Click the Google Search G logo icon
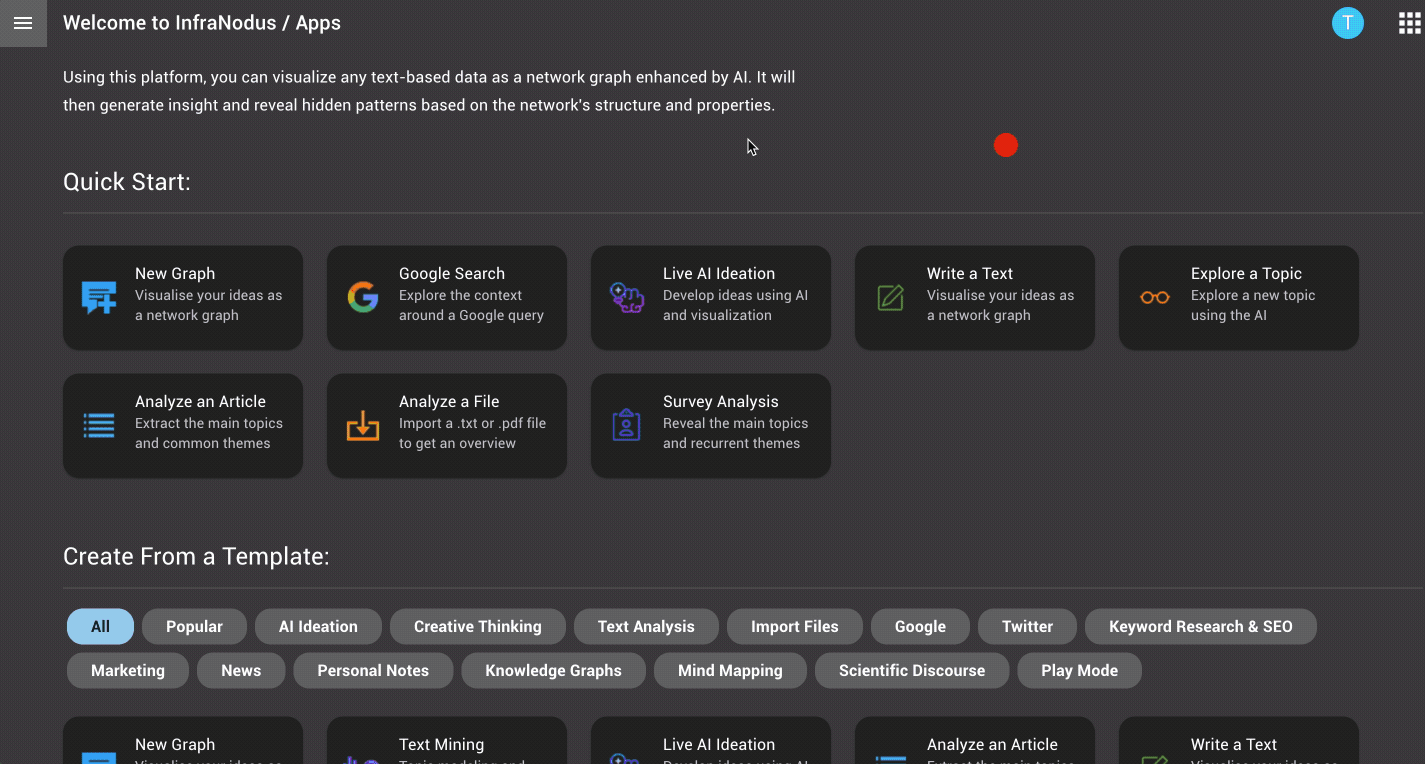Image resolution: width=1425 pixels, height=764 pixels. (363, 298)
